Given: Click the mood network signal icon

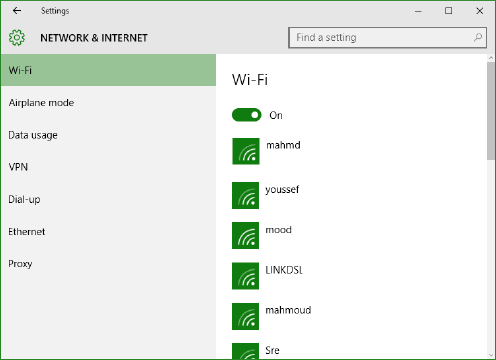Looking at the screenshot, I should click(245, 235).
